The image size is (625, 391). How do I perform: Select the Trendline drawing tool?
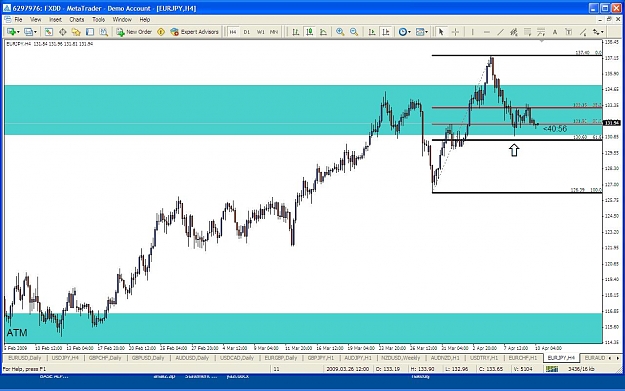coord(500,32)
